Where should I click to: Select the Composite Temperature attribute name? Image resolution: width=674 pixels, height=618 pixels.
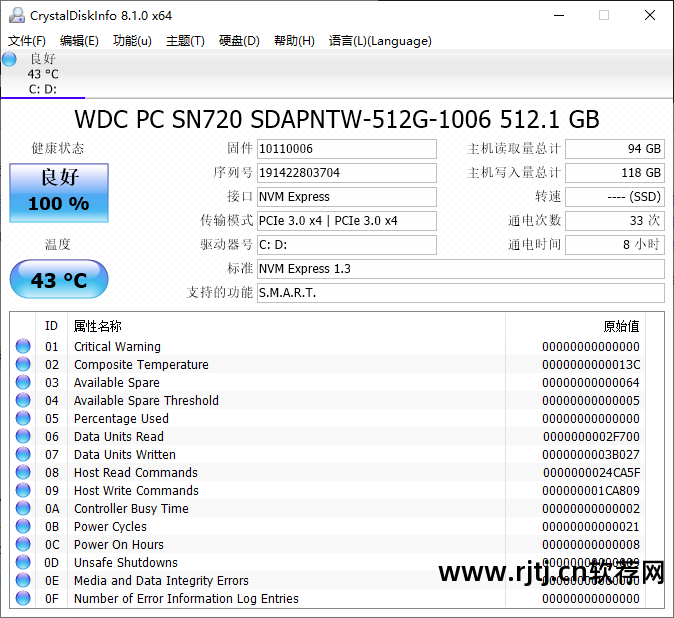[141, 364]
